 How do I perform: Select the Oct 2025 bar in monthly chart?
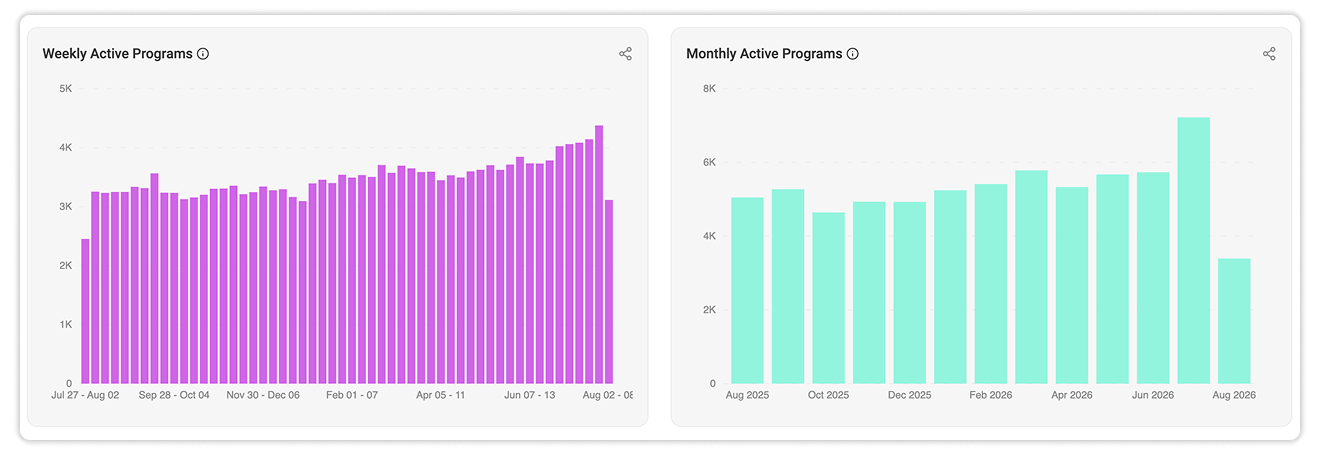(x=828, y=298)
